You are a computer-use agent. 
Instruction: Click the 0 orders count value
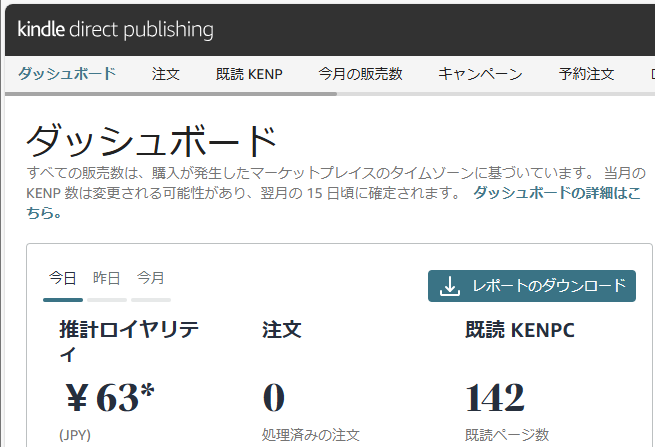274,397
